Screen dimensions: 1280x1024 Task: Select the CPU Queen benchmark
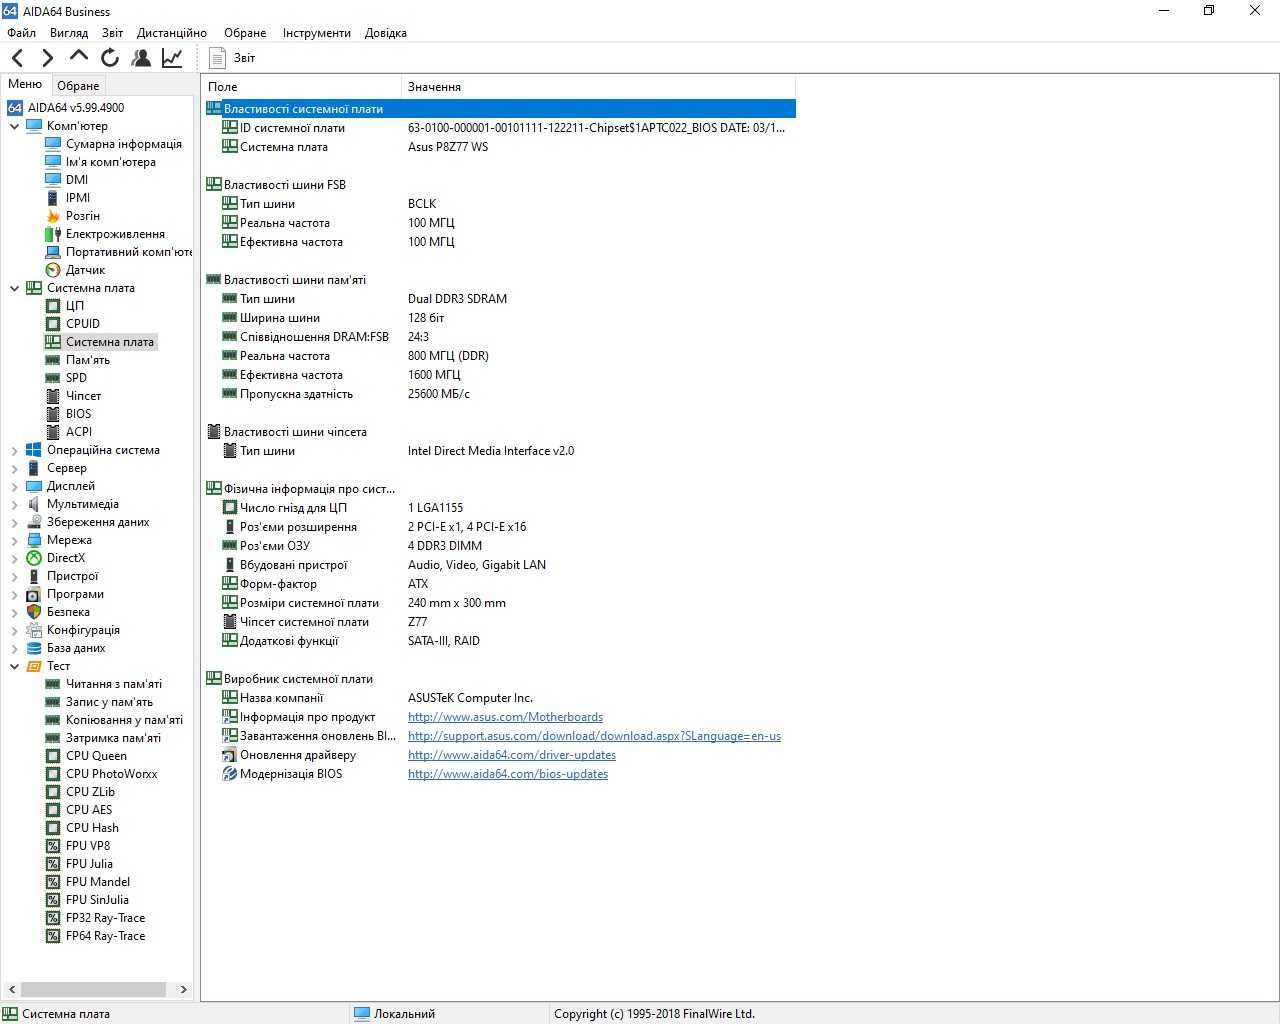tap(86, 755)
